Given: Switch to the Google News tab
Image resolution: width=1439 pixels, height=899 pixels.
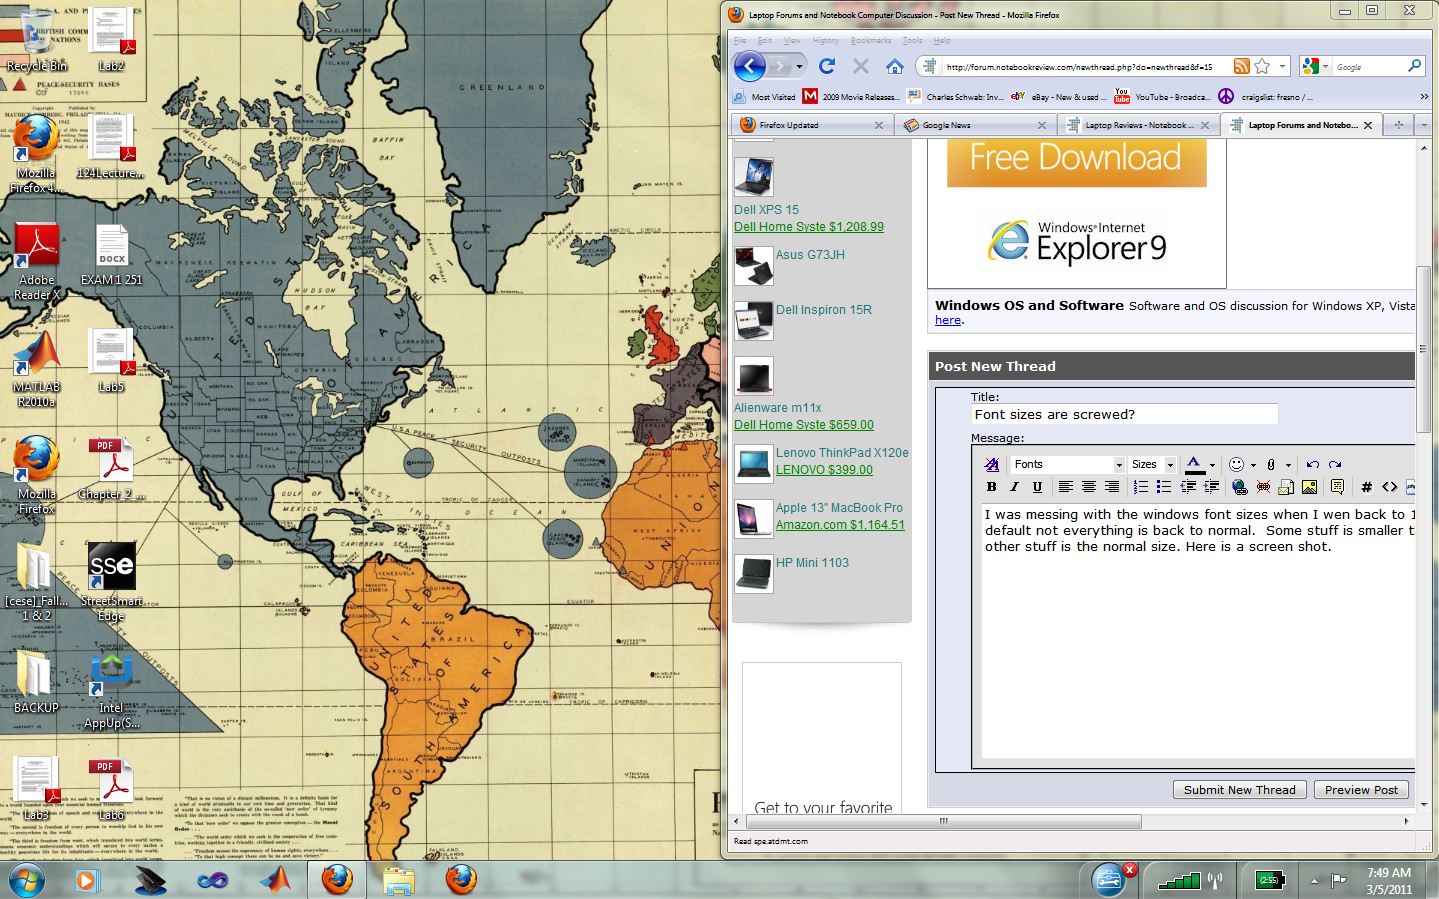Looking at the screenshot, I should pos(975,125).
